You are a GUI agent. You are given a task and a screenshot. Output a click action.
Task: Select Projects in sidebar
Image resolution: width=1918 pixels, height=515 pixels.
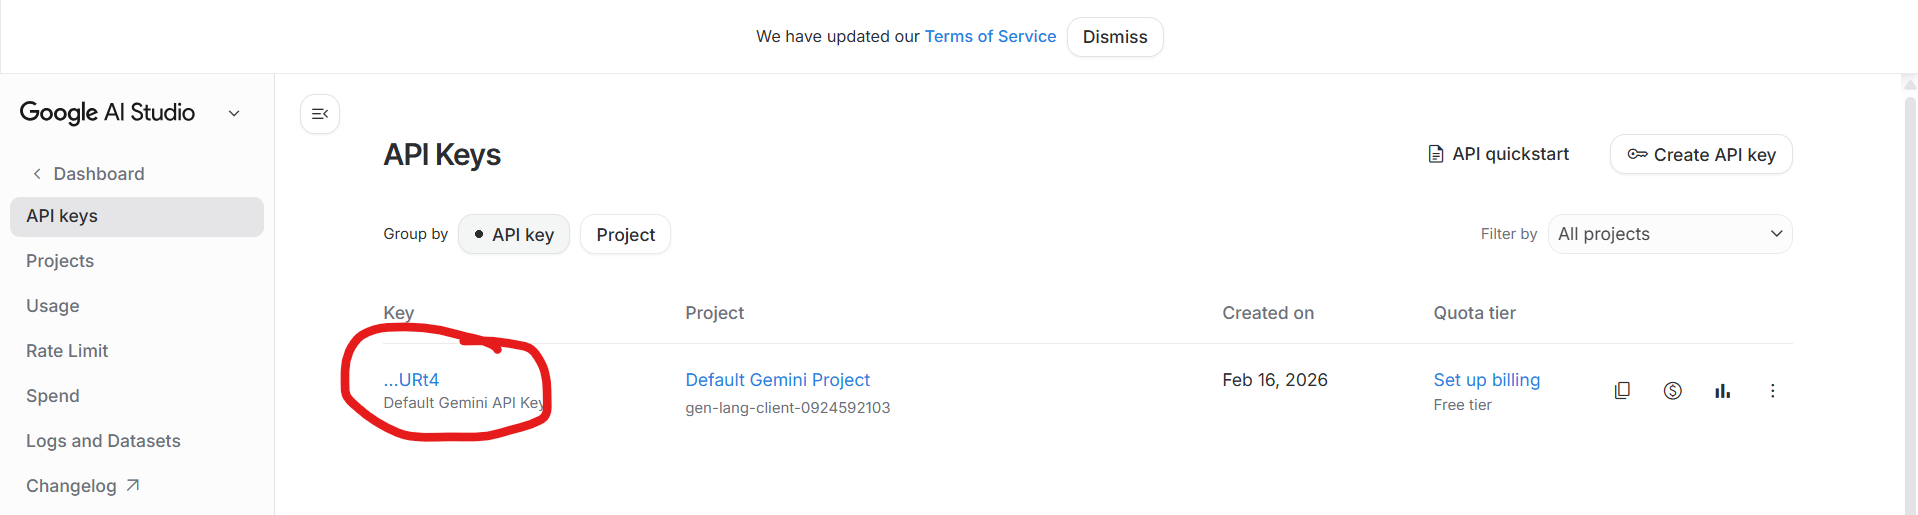point(60,261)
